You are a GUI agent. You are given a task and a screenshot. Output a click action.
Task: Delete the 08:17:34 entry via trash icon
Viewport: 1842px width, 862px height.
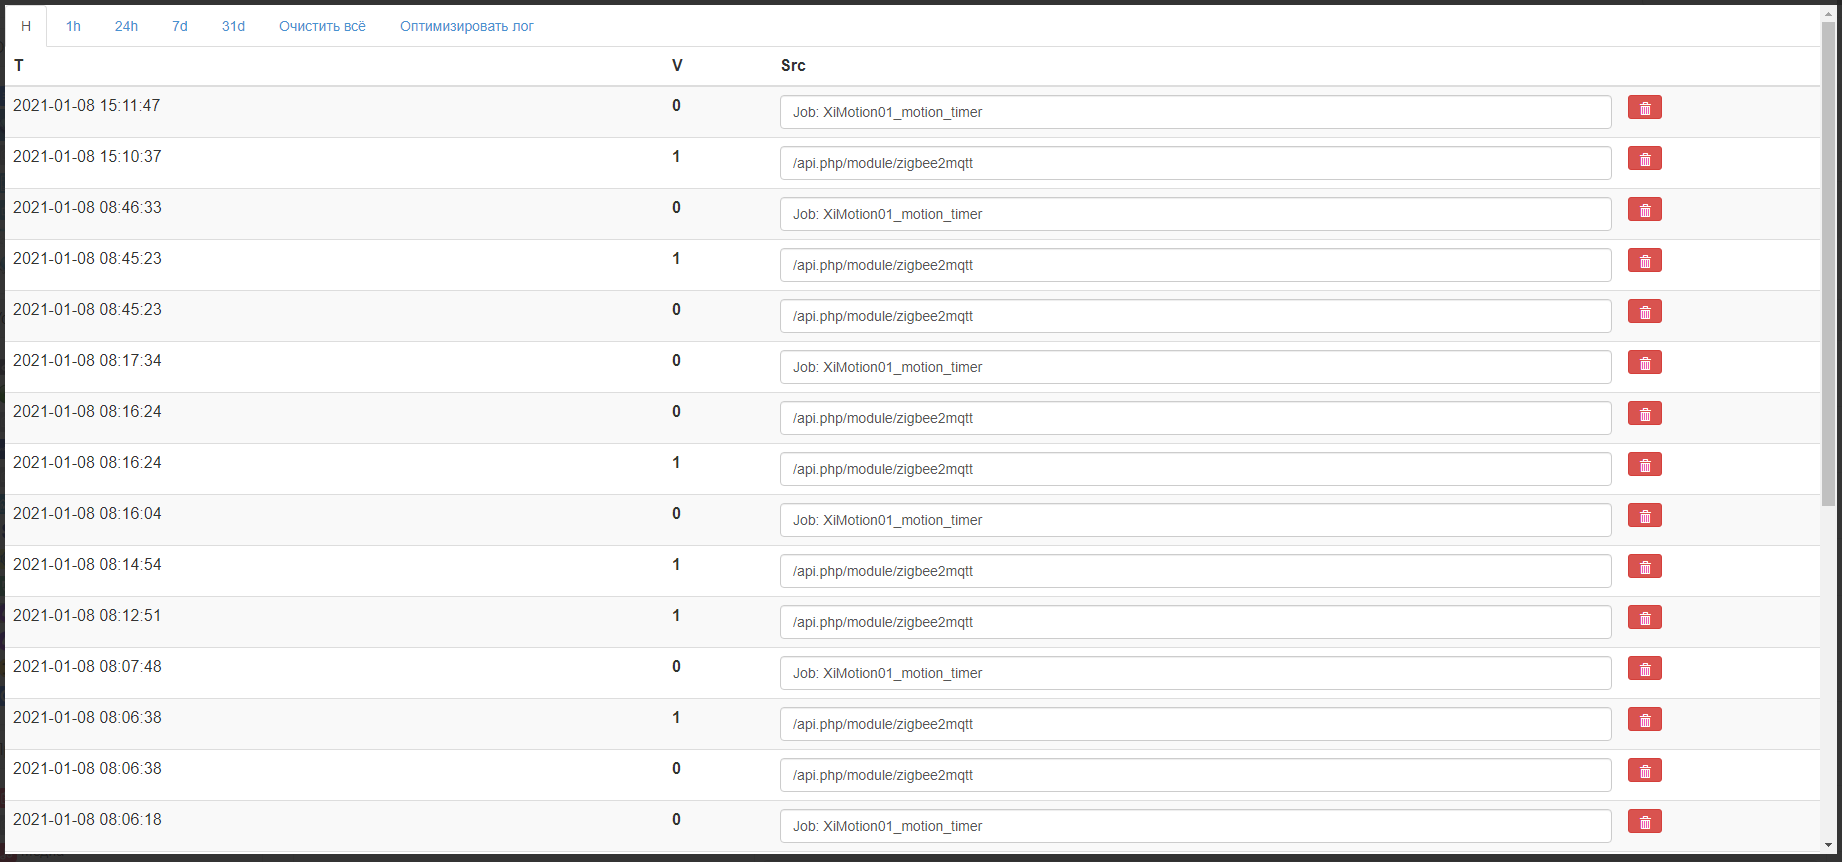[1644, 363]
